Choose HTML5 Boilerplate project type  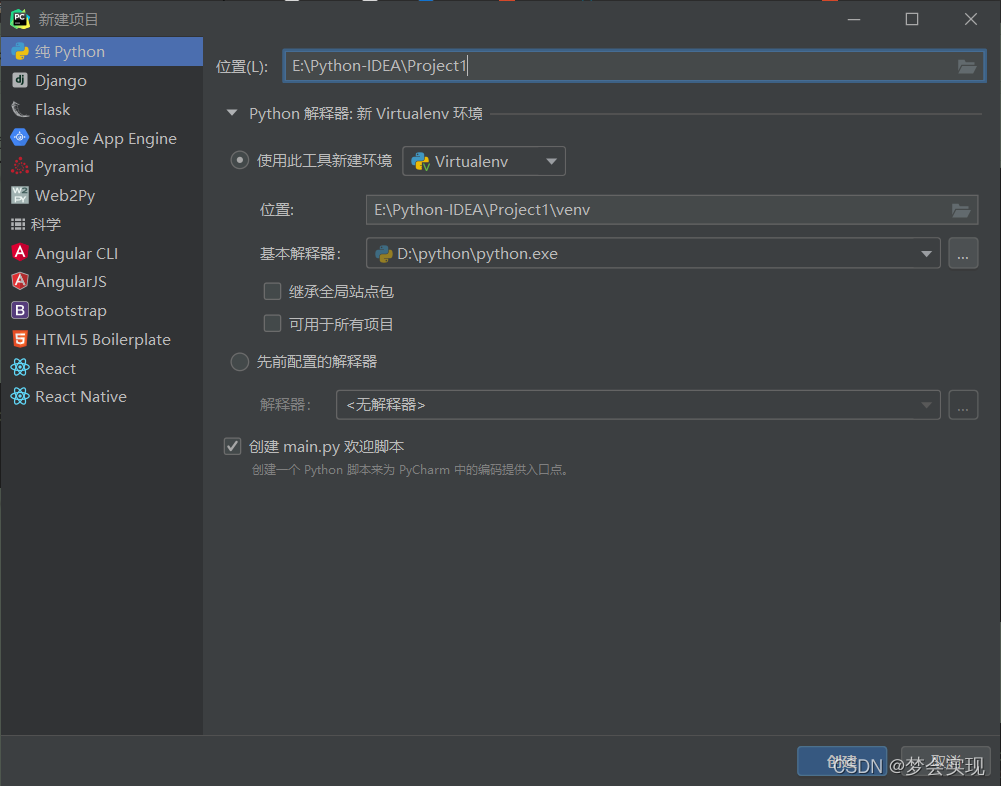coord(102,339)
